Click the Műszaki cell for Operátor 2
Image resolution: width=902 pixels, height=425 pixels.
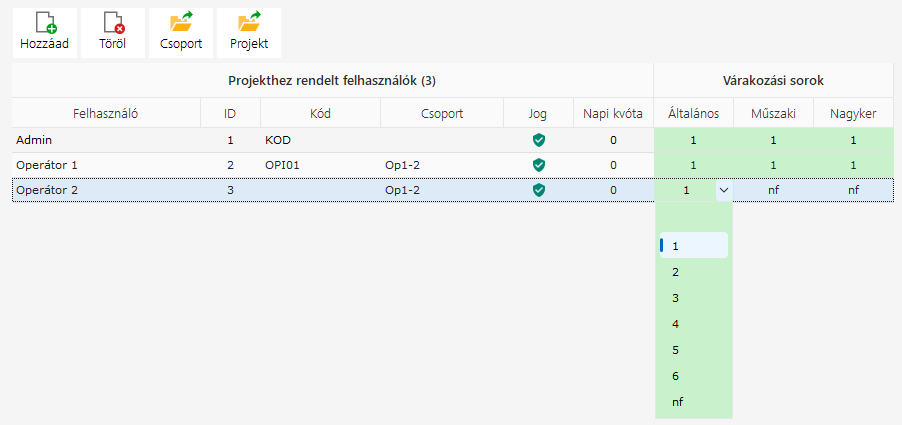[x=773, y=190]
